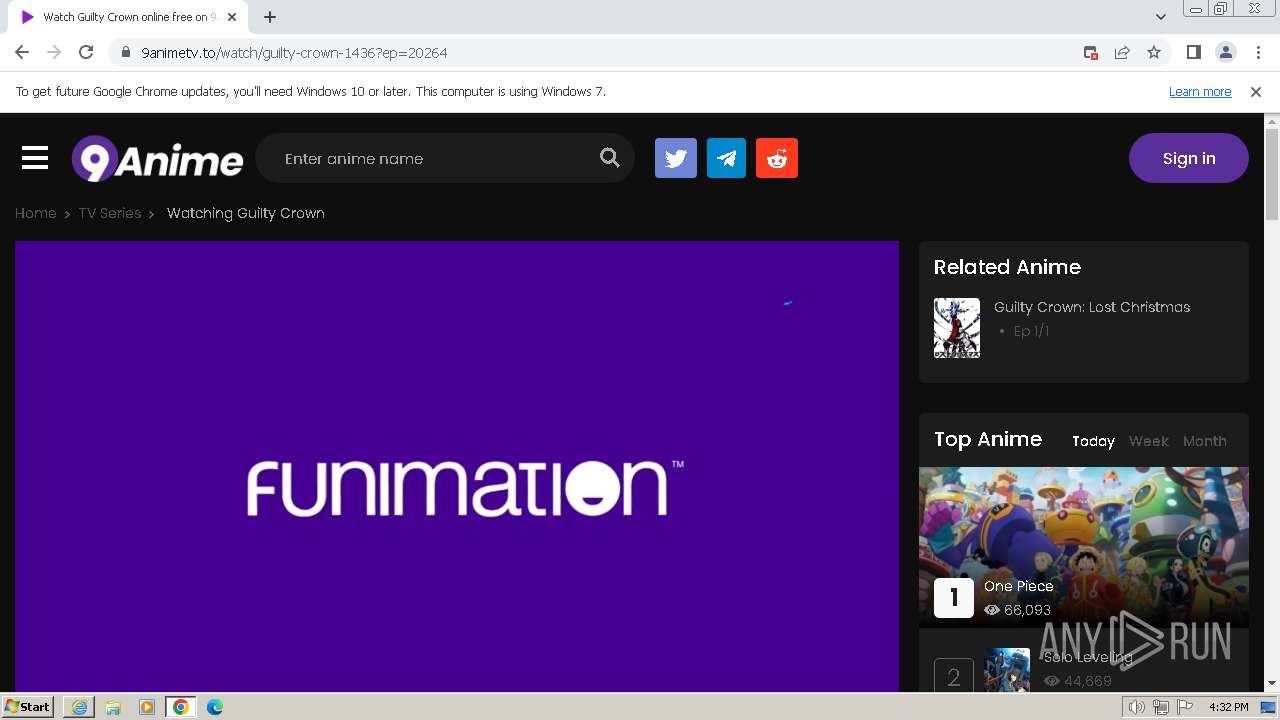Image resolution: width=1280 pixels, height=720 pixels.
Task: Click the scrollbar down arrow
Action: click(1272, 684)
